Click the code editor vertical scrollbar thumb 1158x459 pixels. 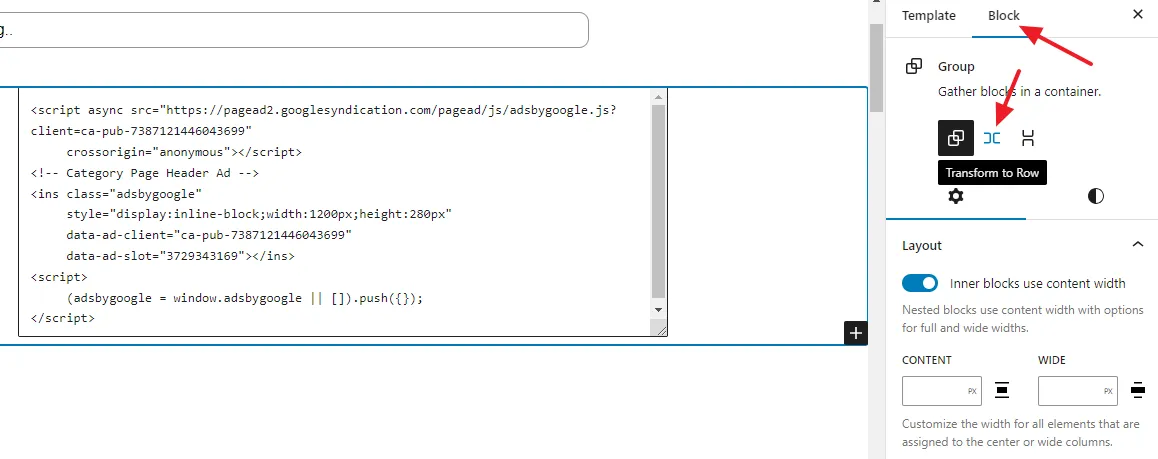[x=658, y=201]
